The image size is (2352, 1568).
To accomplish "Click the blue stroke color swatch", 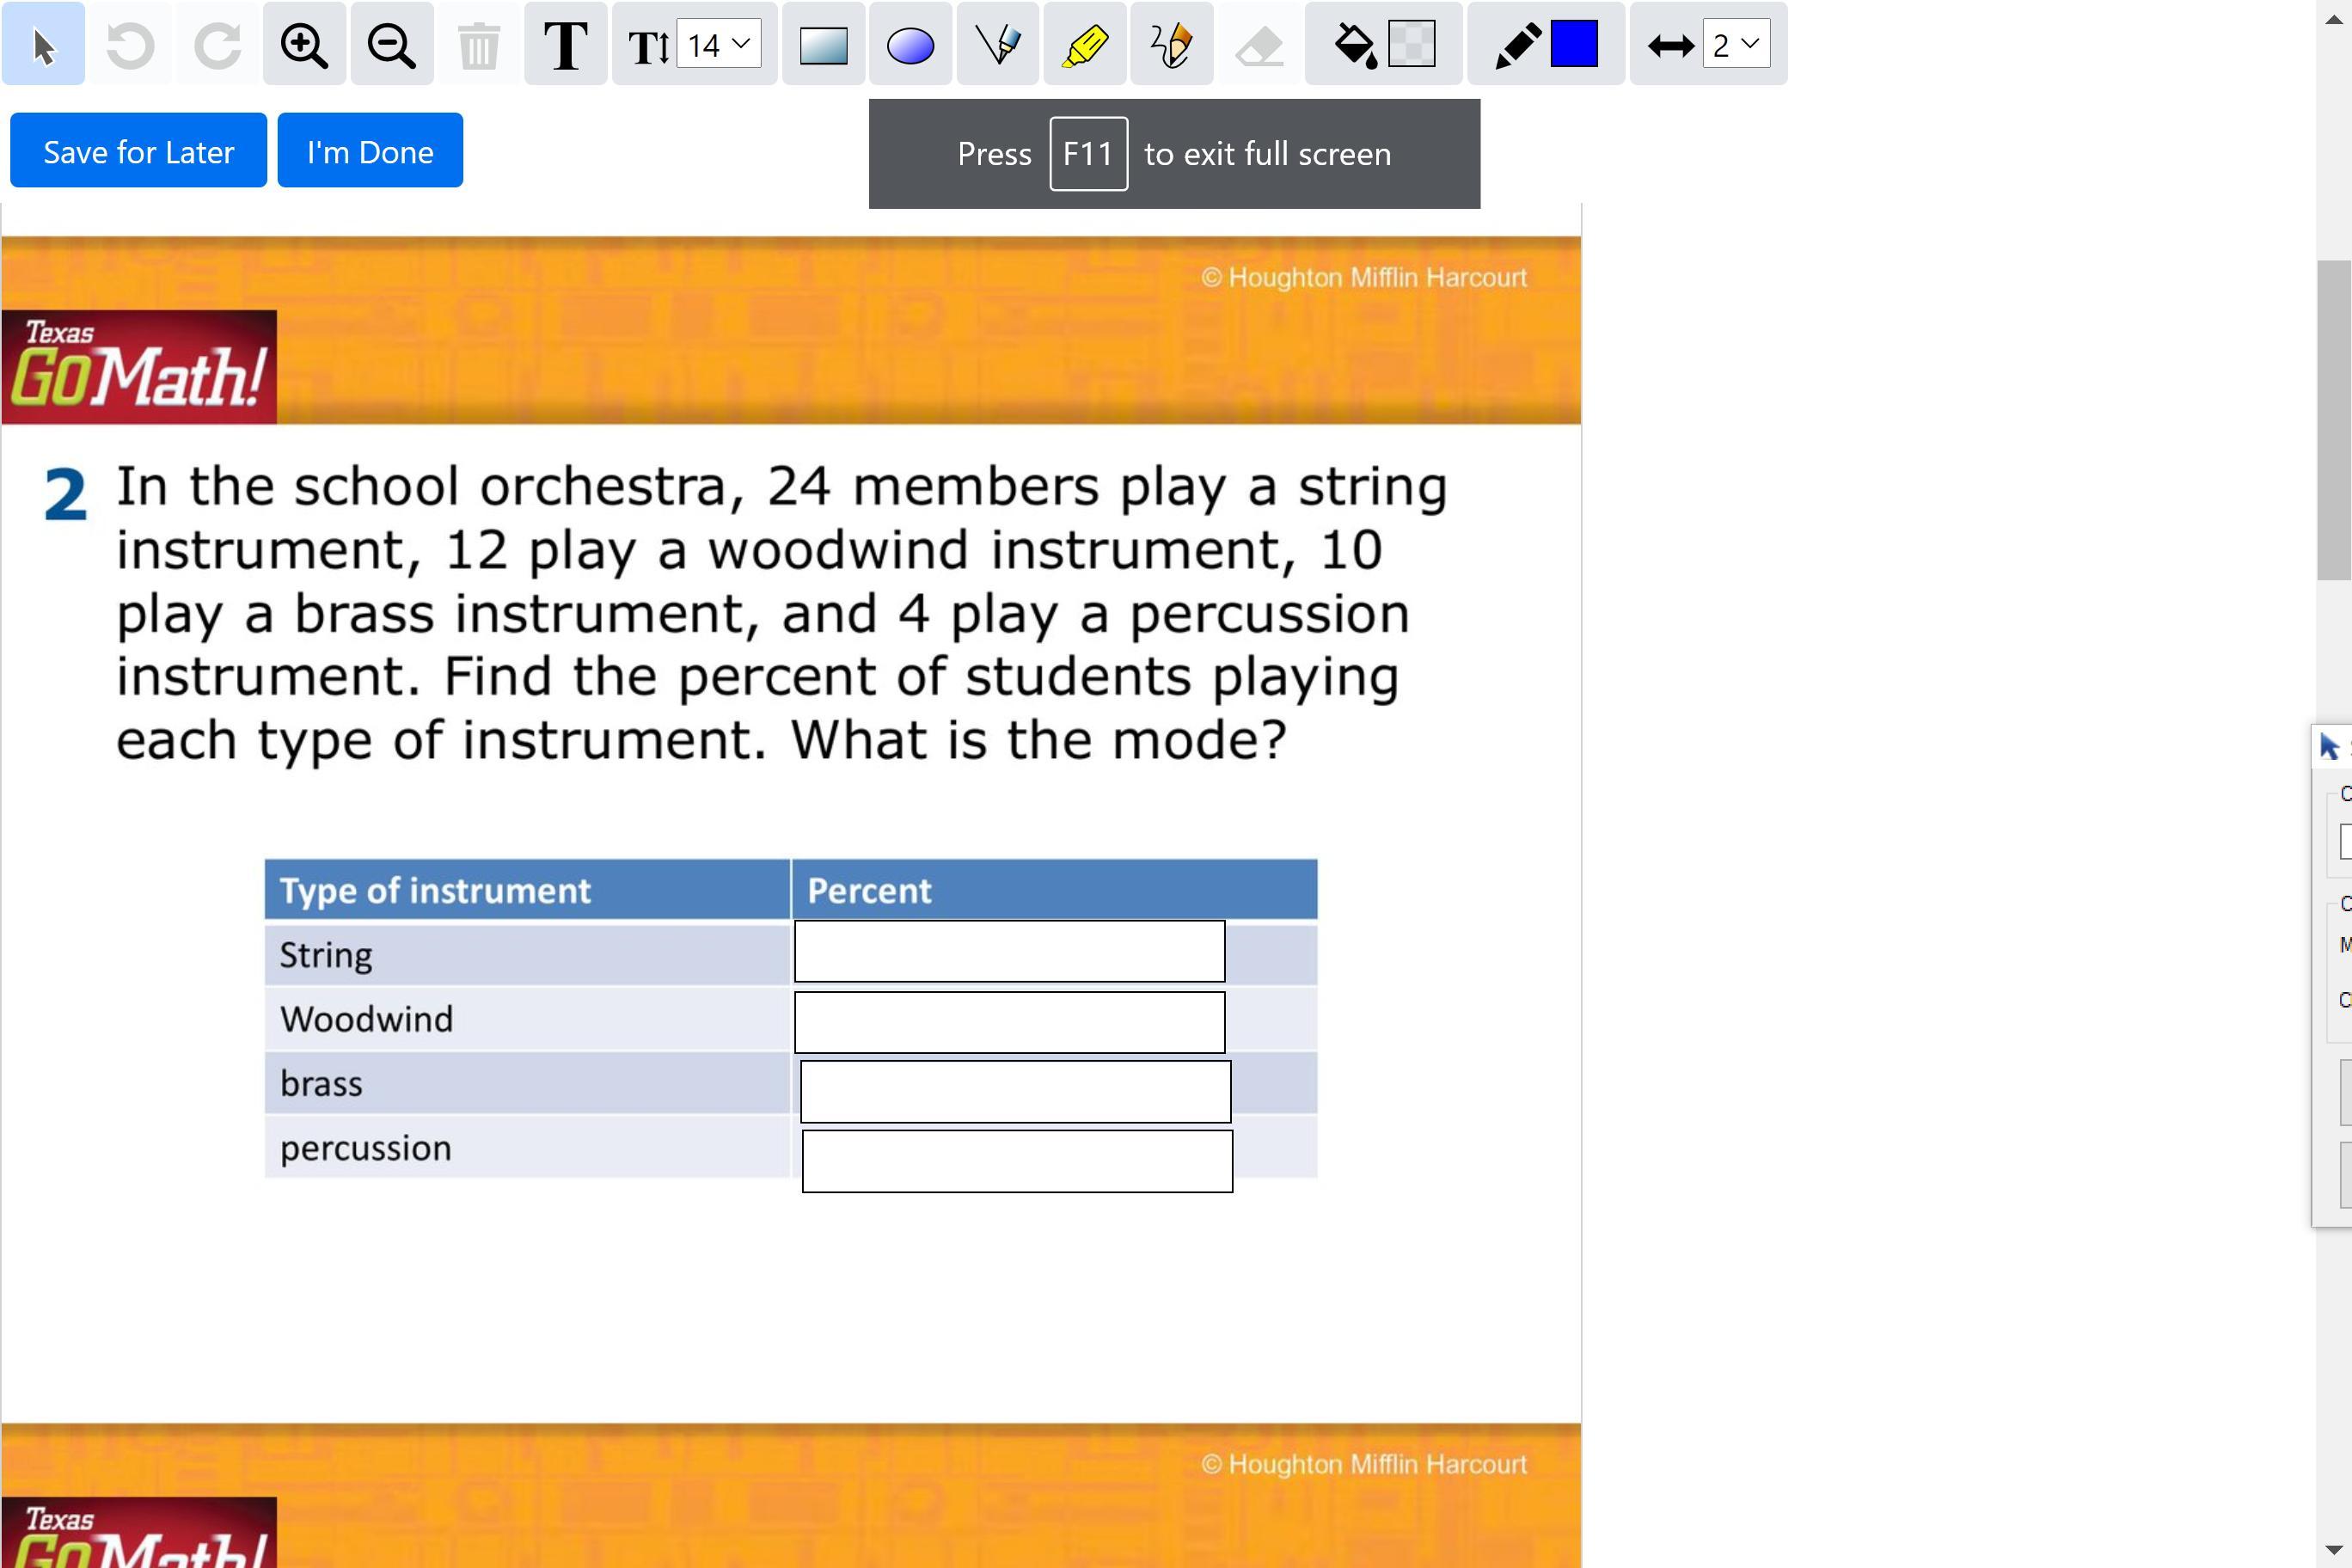I will (x=1574, y=45).
